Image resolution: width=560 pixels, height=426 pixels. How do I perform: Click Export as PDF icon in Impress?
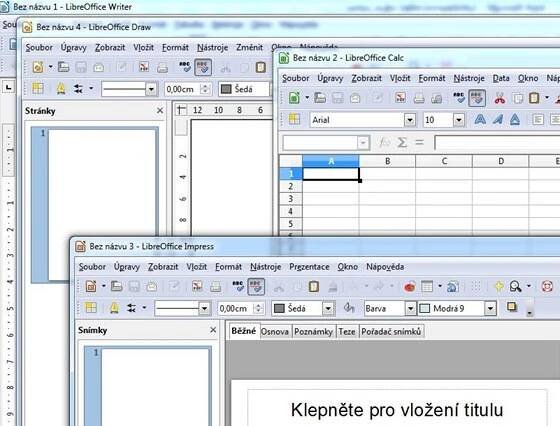coord(197,286)
